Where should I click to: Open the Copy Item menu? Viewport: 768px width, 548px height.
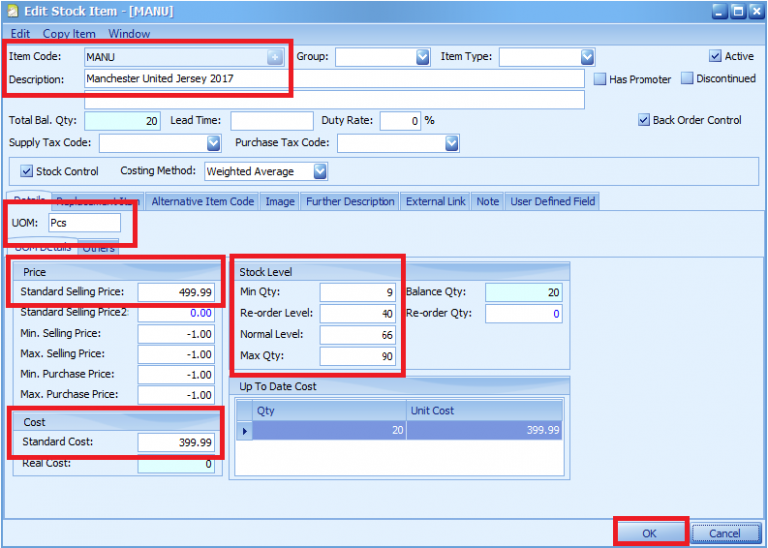[69, 34]
